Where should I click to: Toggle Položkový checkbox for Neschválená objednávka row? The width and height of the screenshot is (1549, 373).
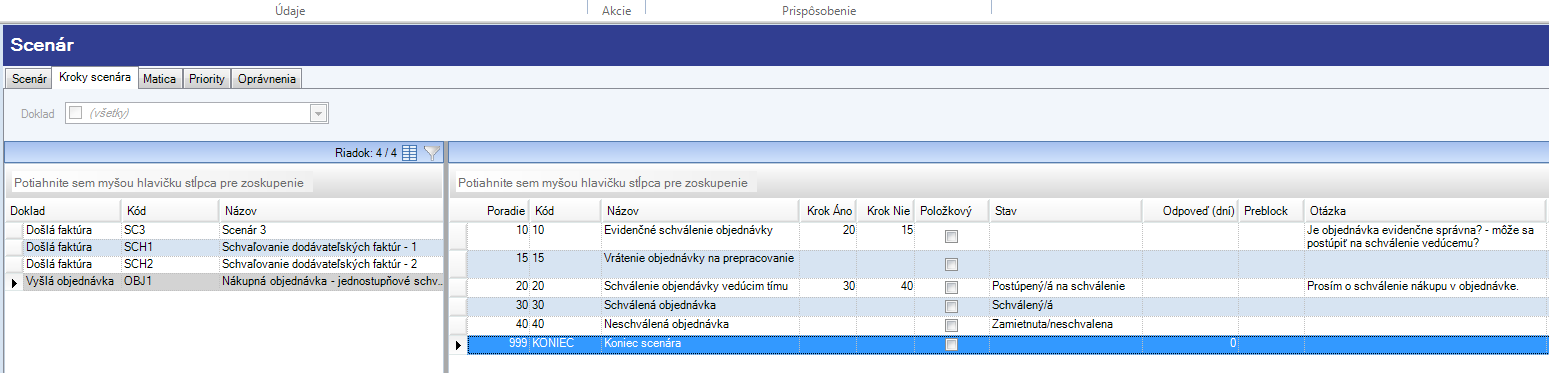pyautogui.click(x=951, y=325)
